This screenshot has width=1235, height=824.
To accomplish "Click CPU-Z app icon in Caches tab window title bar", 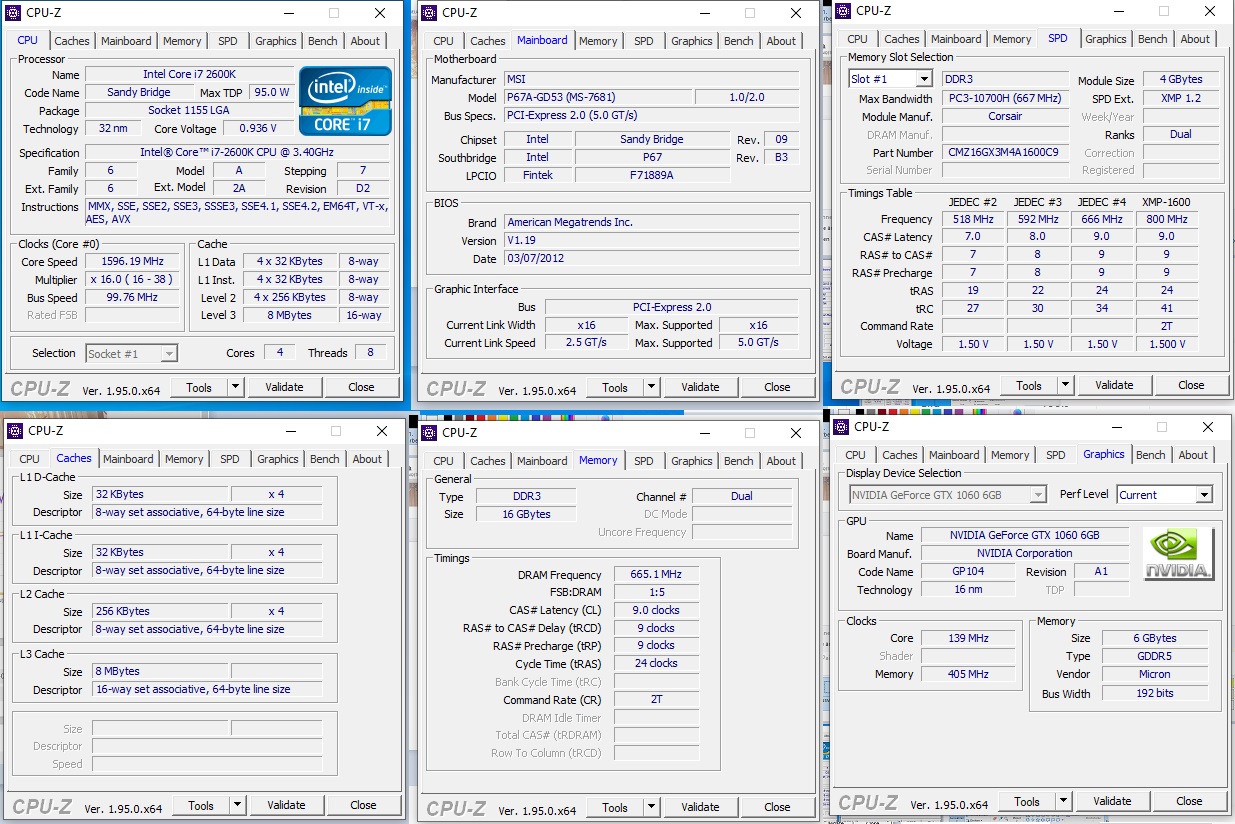I will click(x=13, y=431).
